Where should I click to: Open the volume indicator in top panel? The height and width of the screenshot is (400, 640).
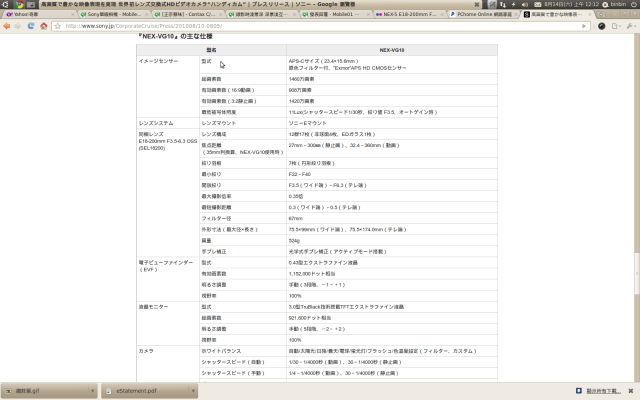pyautogui.click(x=525, y=4)
